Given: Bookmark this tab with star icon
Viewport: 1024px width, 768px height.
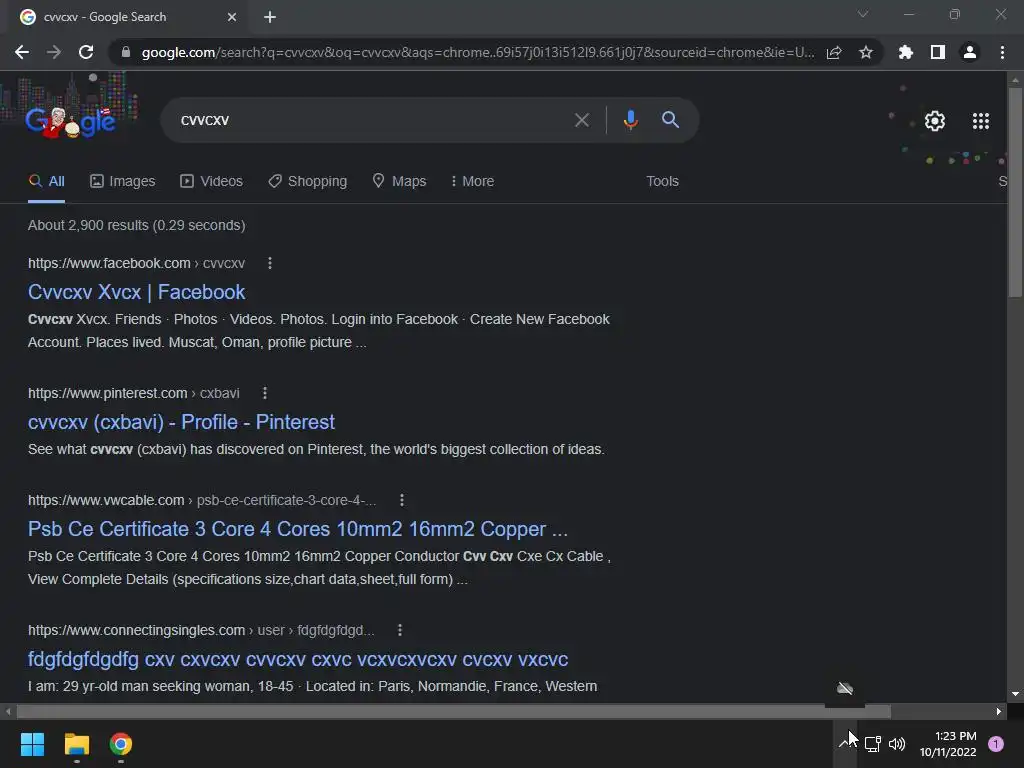Looking at the screenshot, I should coord(866,52).
